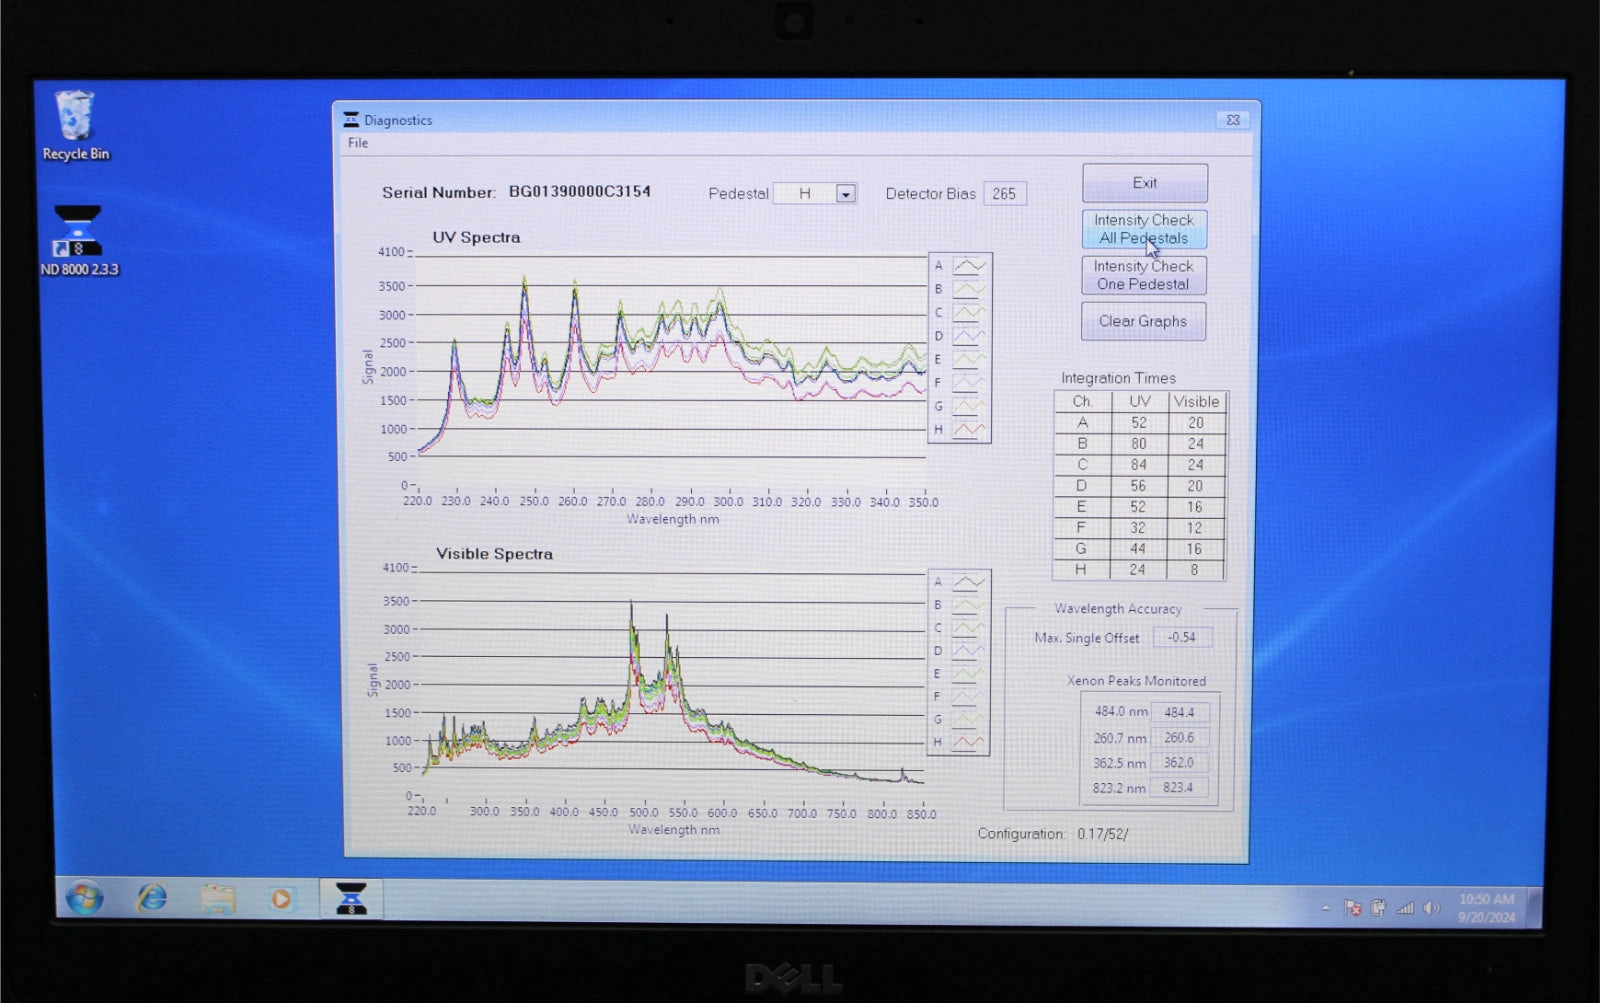Show hidden icons in the system tray
This screenshot has width=1600, height=1003.
pyautogui.click(x=1326, y=908)
